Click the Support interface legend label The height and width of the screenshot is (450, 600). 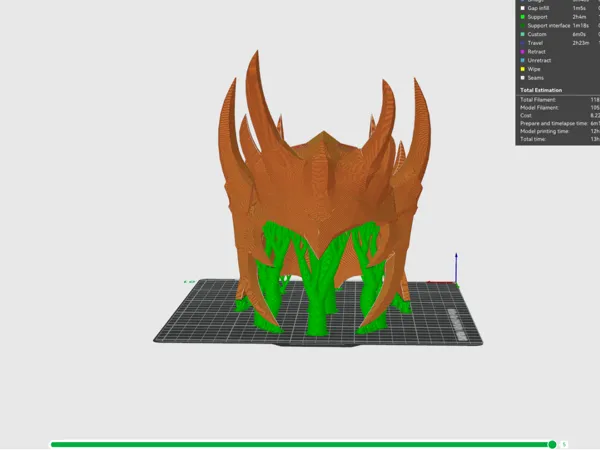coord(549,26)
